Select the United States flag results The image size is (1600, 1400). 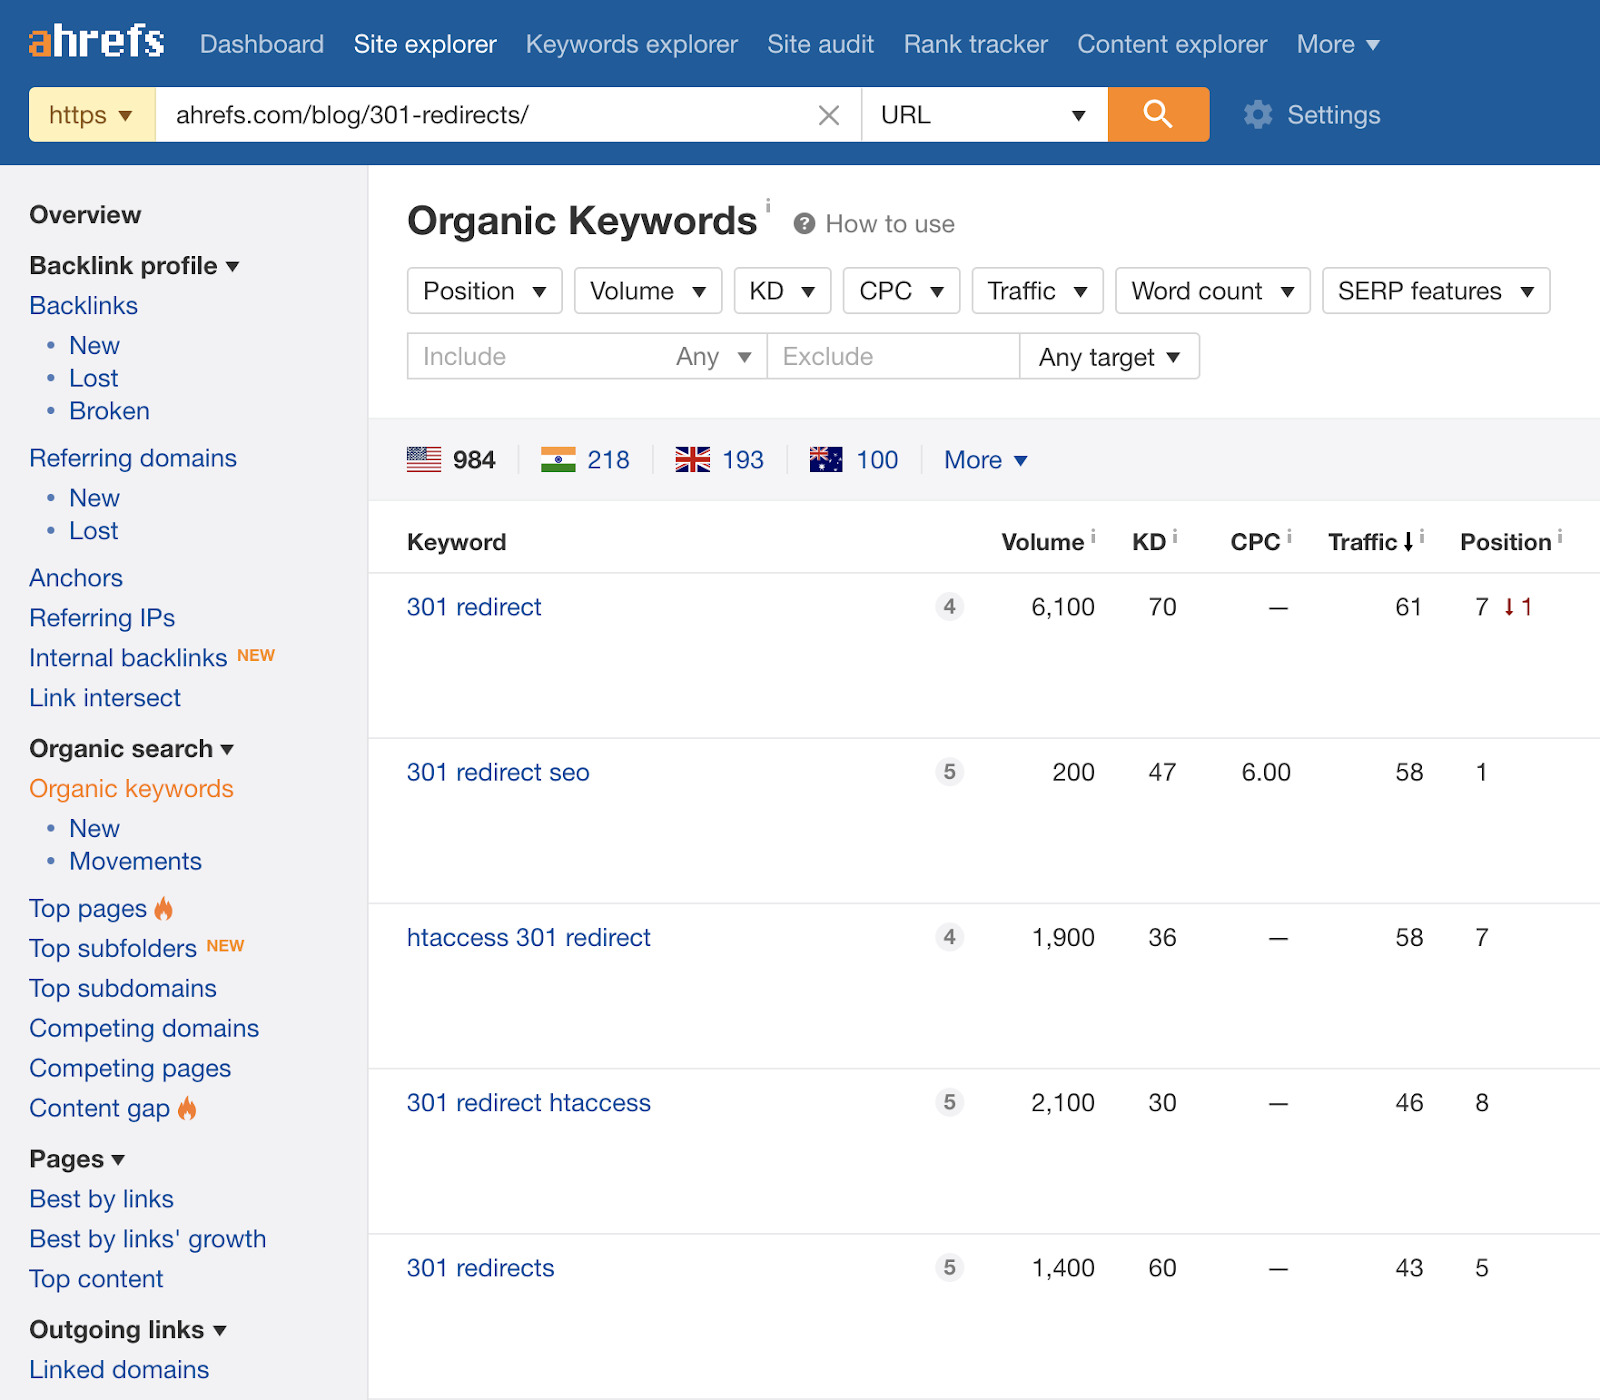pyautogui.click(x=451, y=460)
